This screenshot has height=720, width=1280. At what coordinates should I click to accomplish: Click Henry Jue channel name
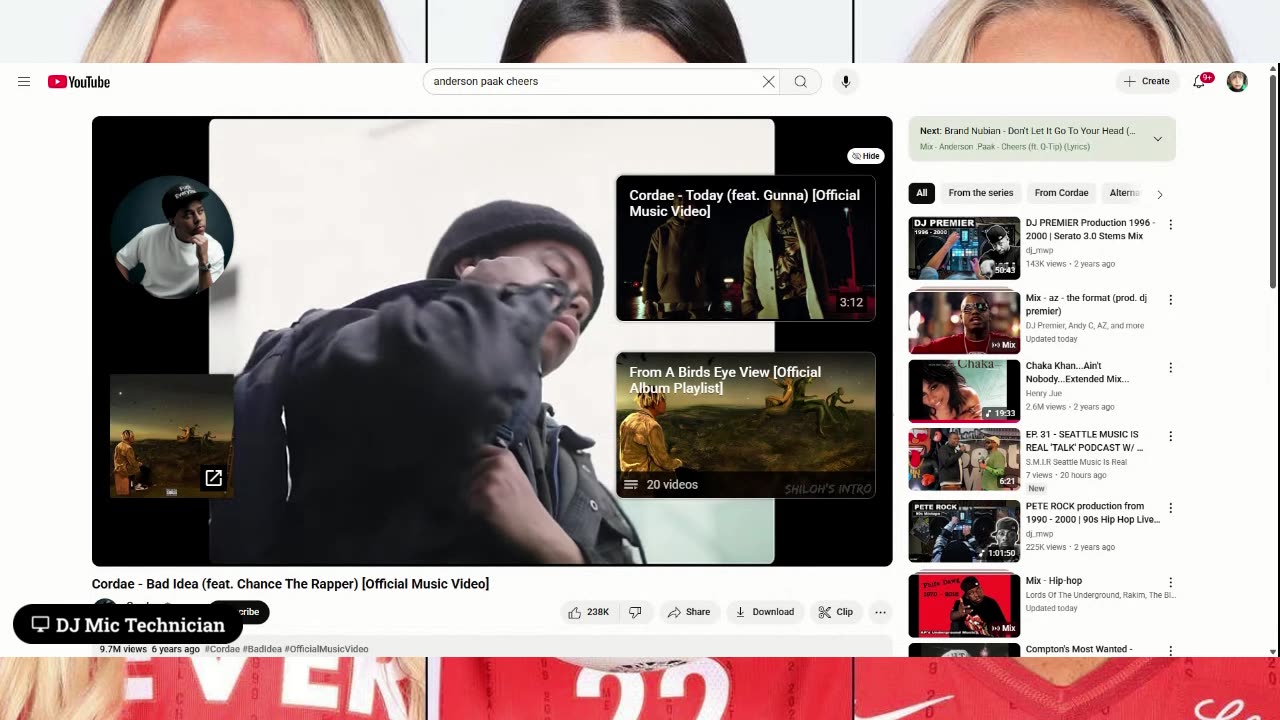[x=1044, y=393]
